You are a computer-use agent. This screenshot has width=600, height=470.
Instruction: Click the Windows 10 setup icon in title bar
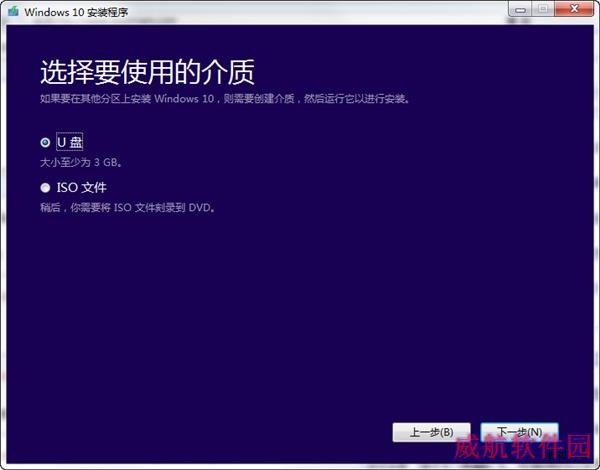(14, 11)
